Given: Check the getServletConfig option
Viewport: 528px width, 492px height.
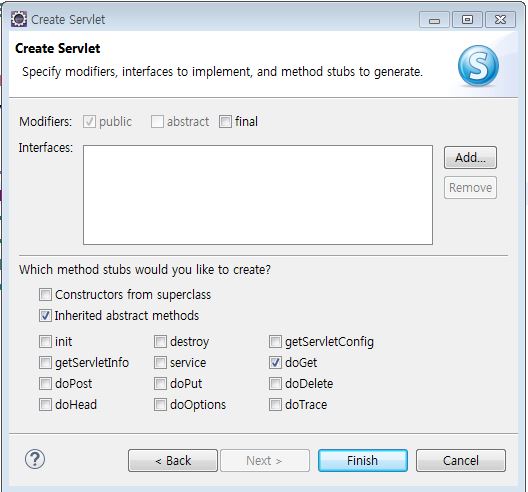Looking at the screenshot, I should click(x=275, y=341).
